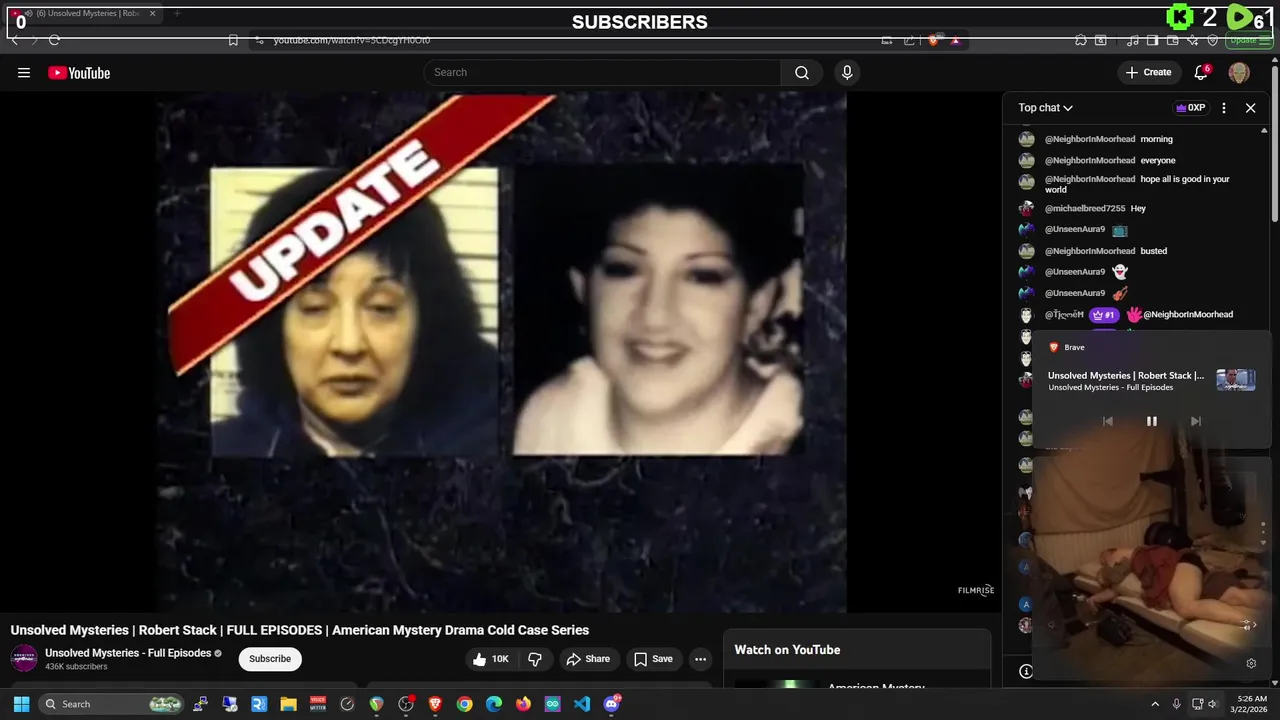The height and width of the screenshot is (720, 1280).
Task: Open settings gear in media overlay
Action: (1250, 663)
